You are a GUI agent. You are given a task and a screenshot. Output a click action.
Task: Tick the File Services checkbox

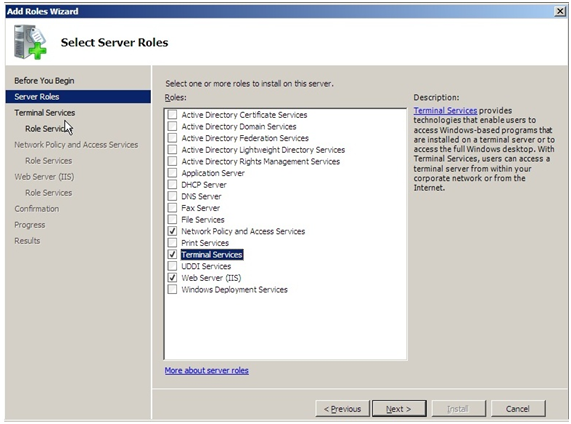[x=172, y=220]
